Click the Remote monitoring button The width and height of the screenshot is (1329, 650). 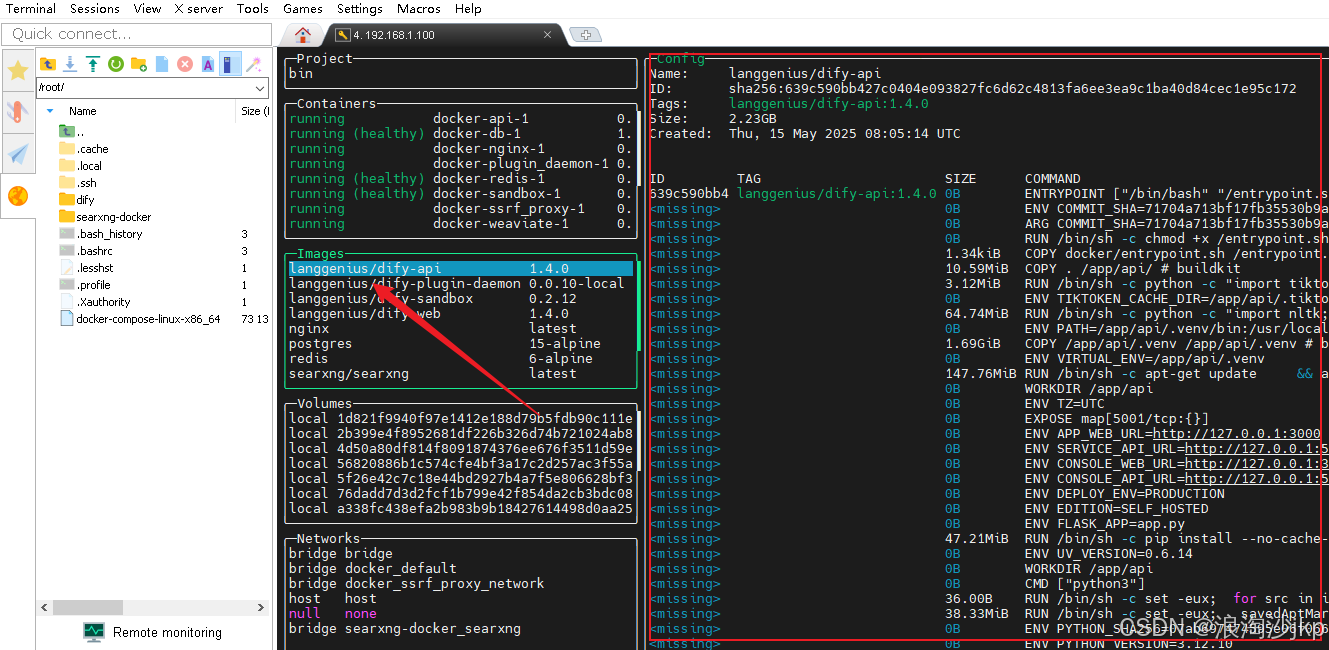153,632
